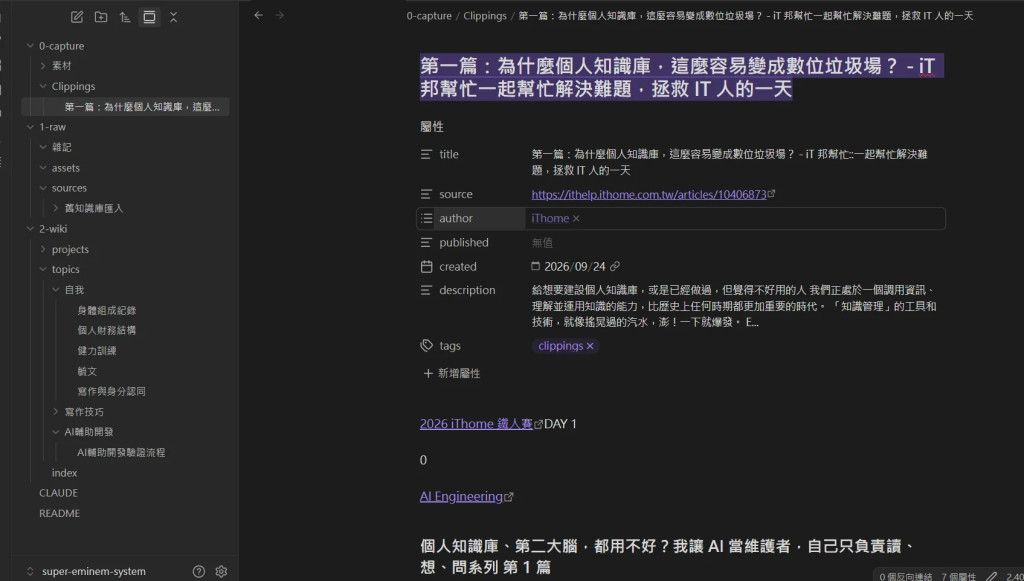Select the date value in the created field
1024x581 pixels.
575,266
